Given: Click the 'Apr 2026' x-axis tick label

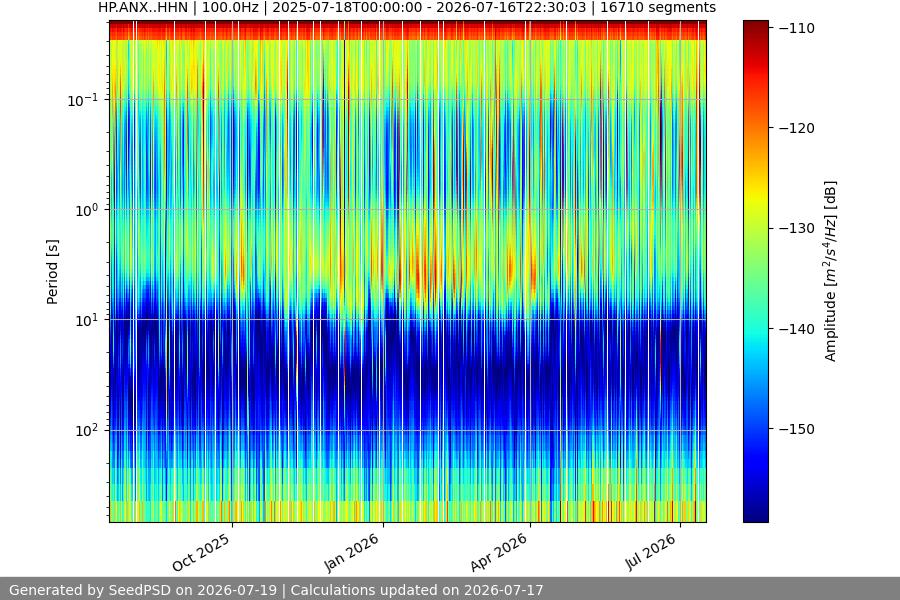Looking at the screenshot, I should click(x=499, y=552).
